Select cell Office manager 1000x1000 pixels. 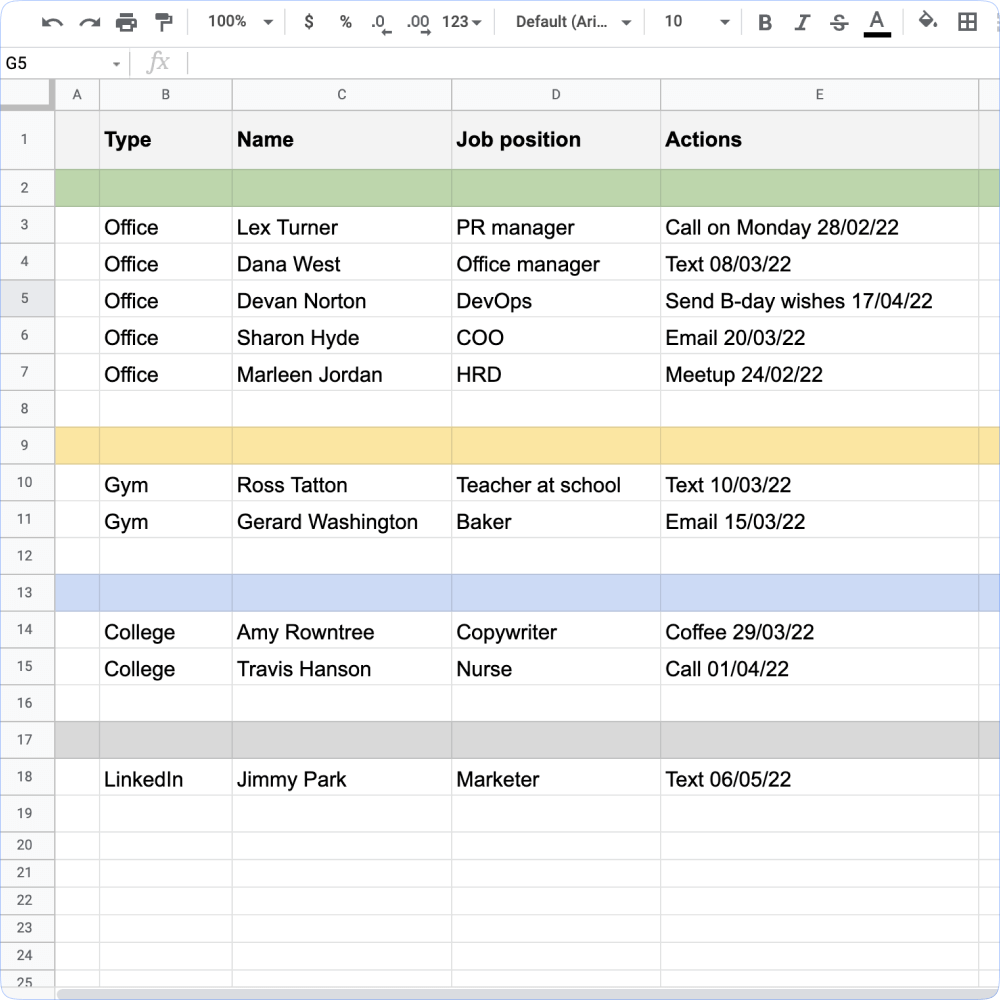pos(556,262)
